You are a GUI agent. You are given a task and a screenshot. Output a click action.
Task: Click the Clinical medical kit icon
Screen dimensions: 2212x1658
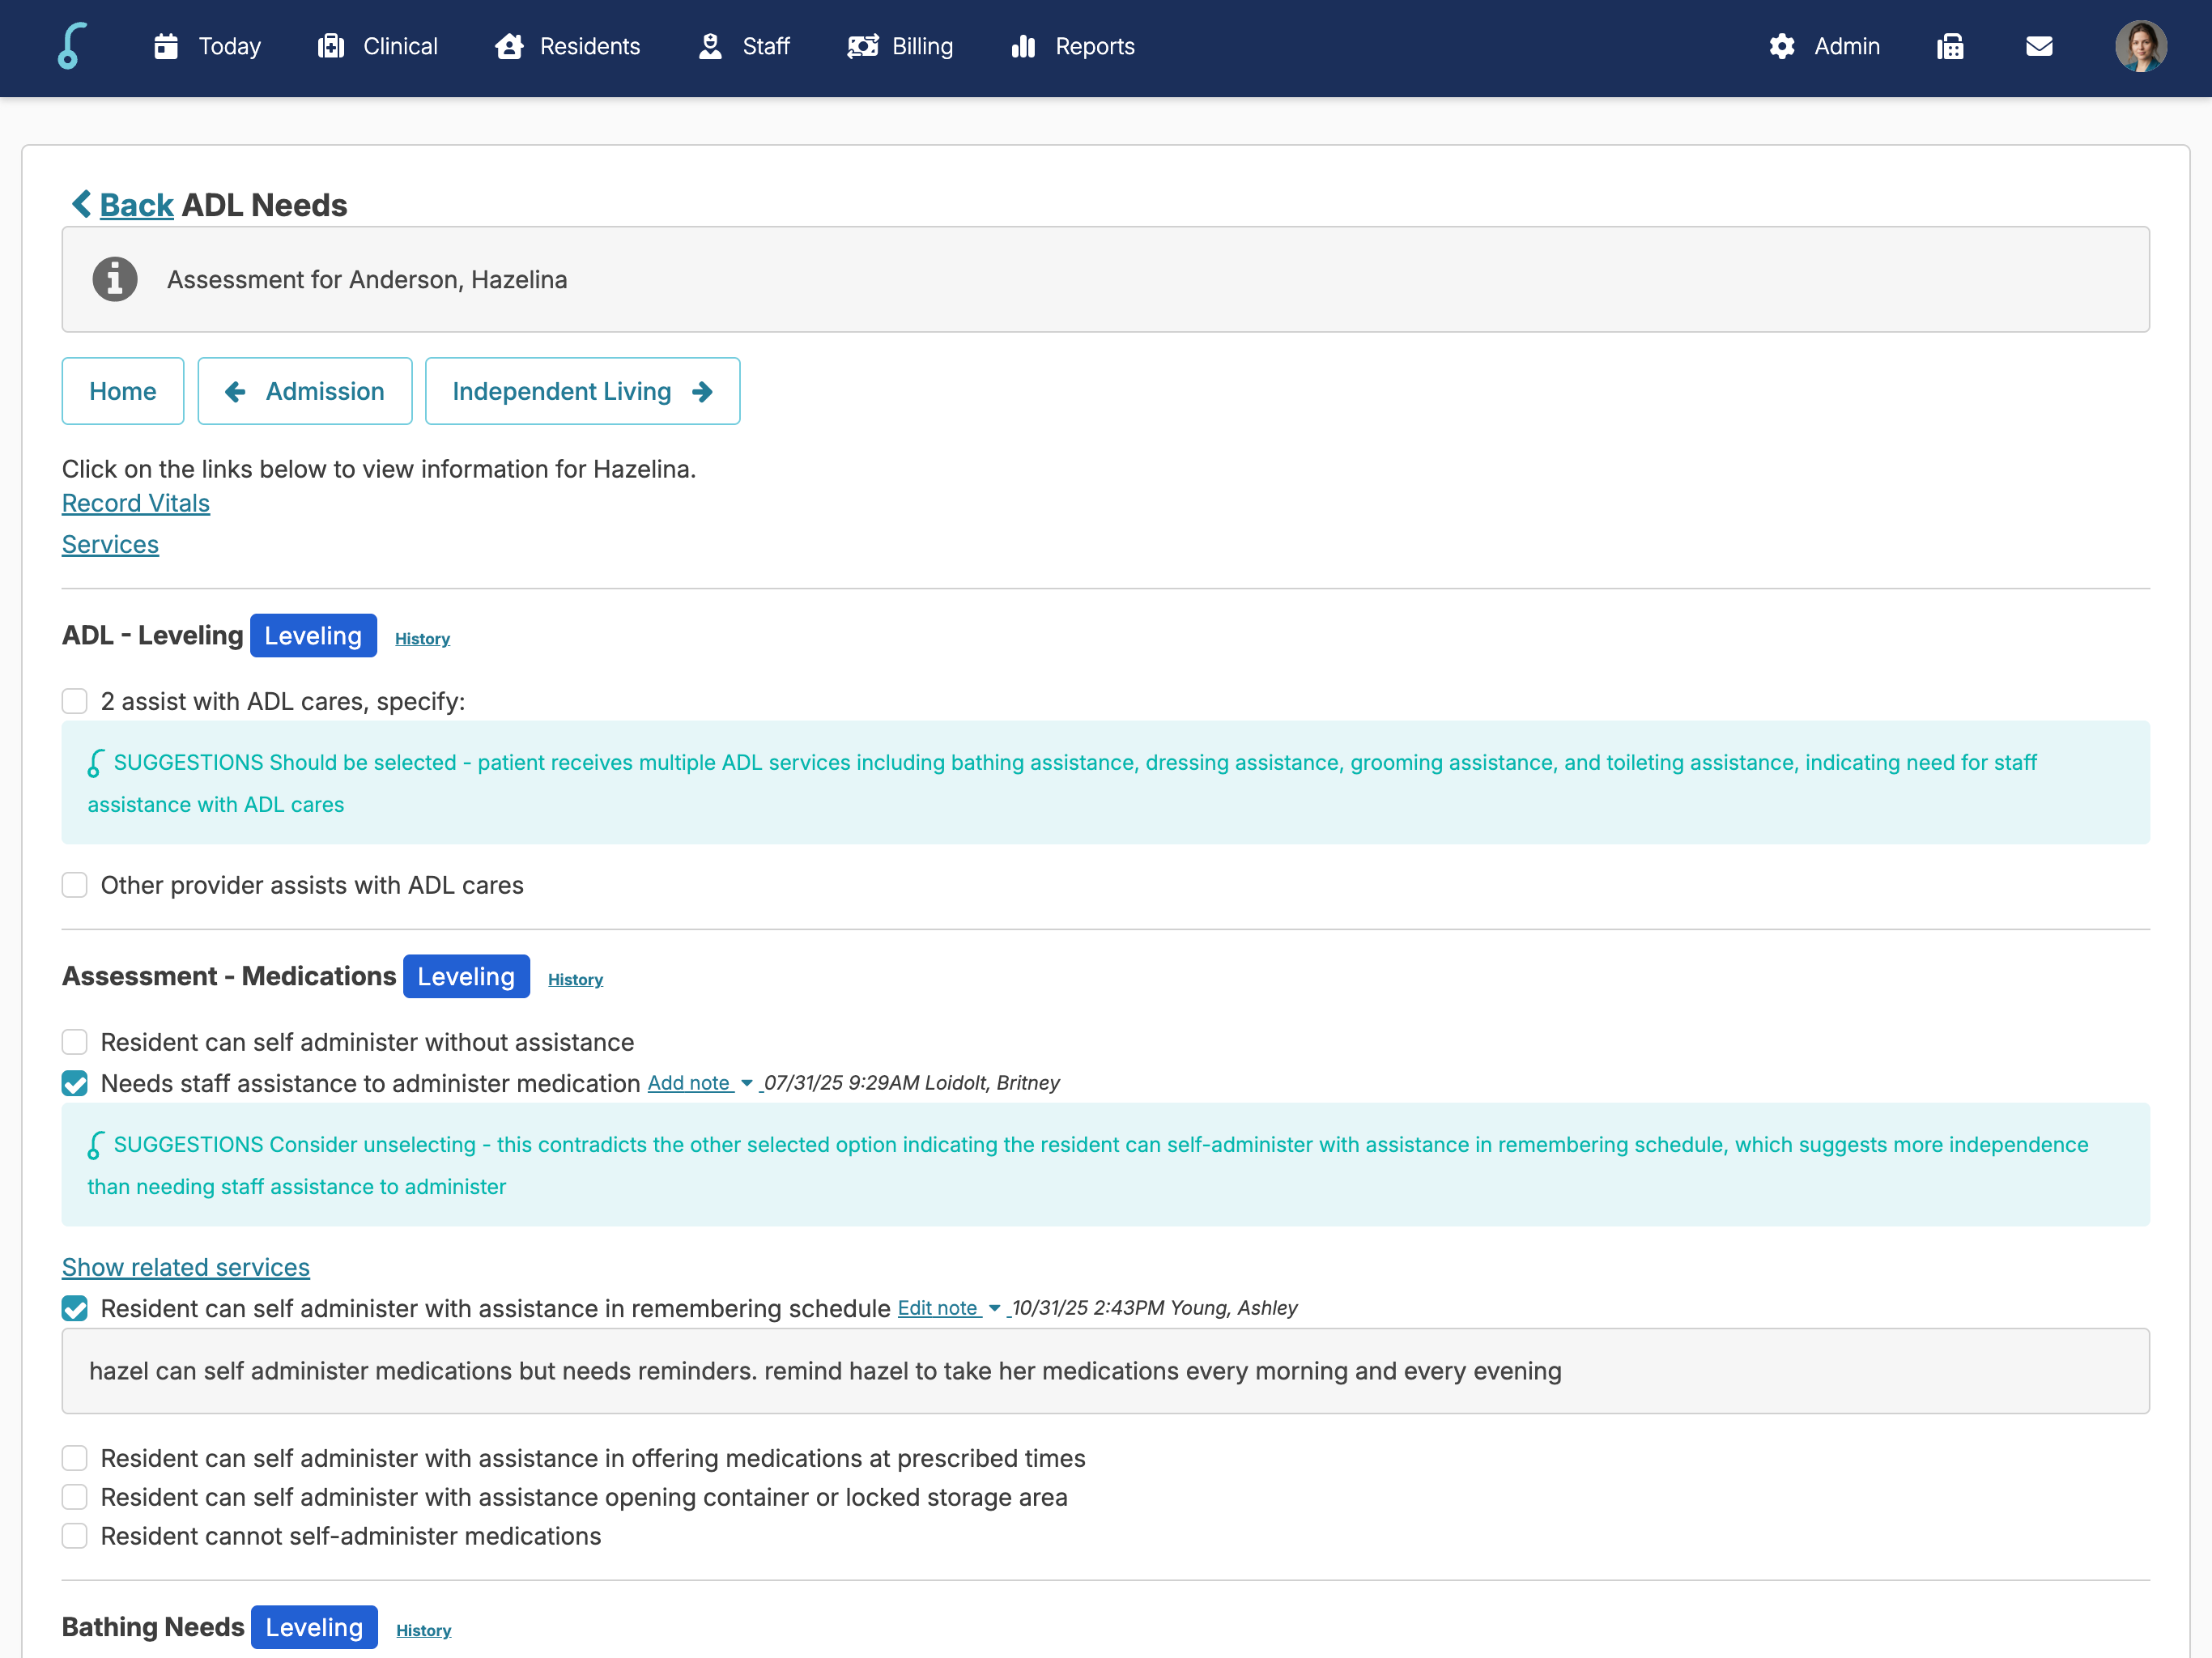[x=331, y=46]
